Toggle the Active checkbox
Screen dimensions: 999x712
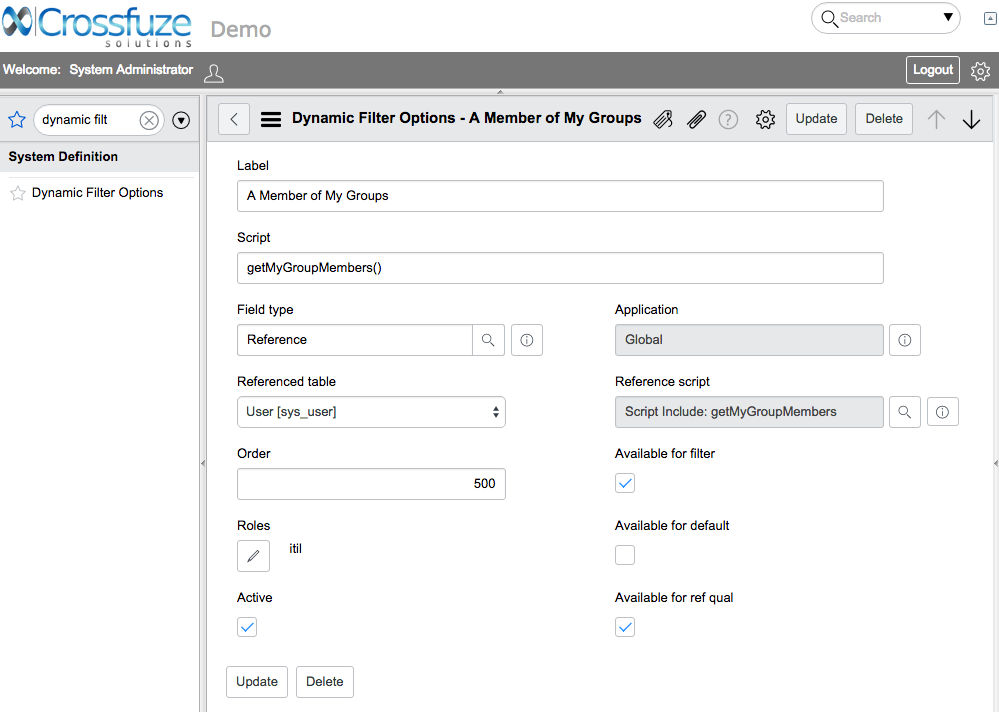point(247,627)
